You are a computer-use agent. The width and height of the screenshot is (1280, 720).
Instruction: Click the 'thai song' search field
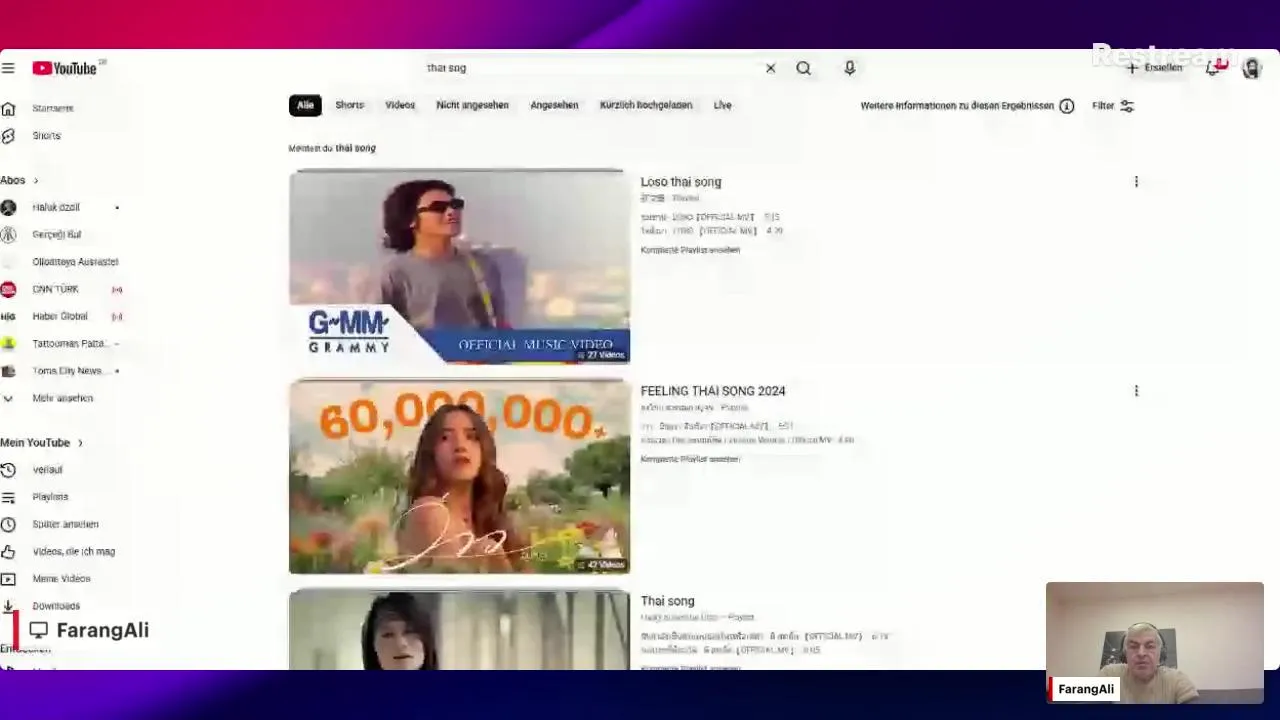(590, 68)
